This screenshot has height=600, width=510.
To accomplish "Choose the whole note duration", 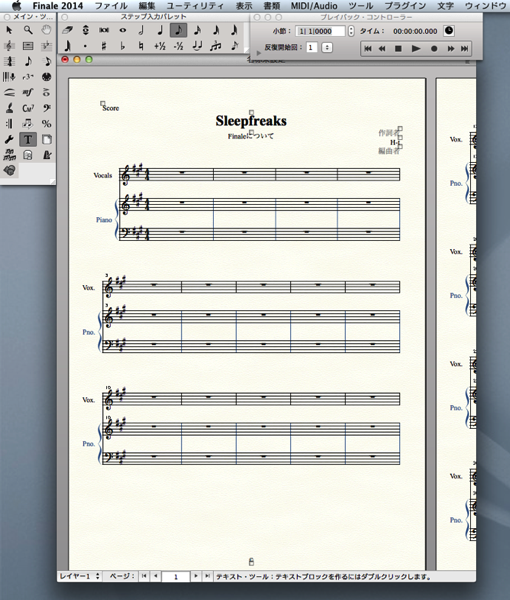I will [123, 30].
